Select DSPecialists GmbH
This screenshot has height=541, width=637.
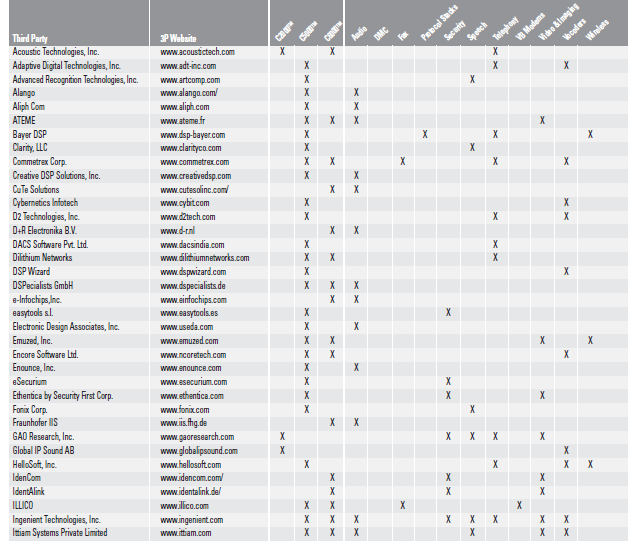43,286
